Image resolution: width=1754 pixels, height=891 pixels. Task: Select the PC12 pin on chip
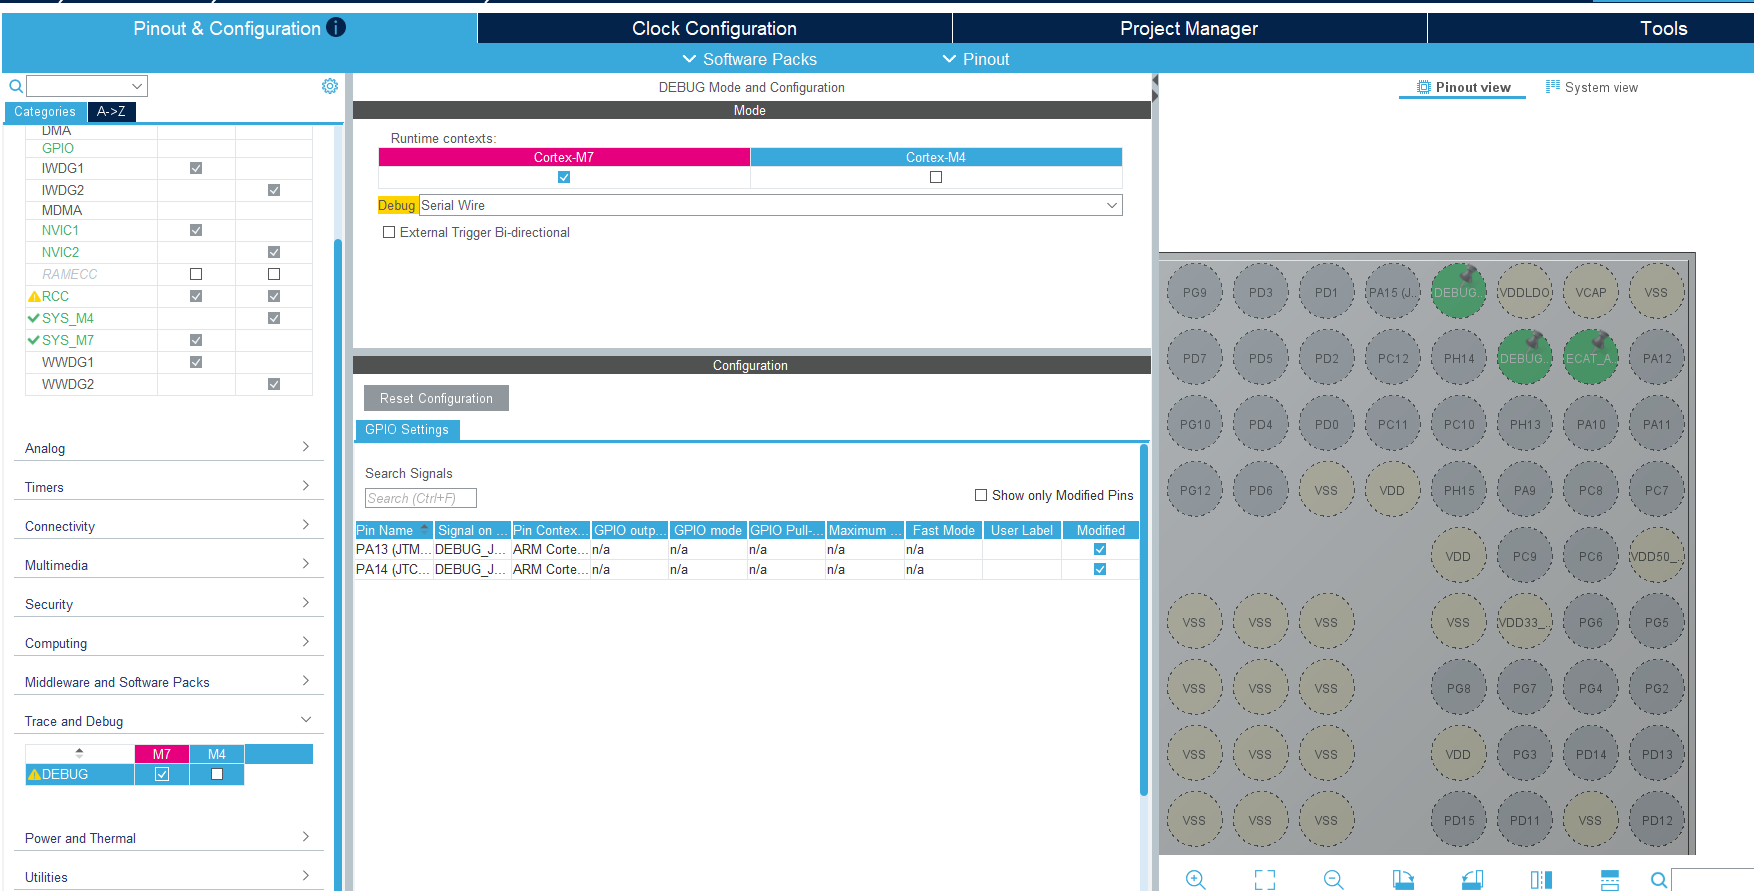coord(1392,358)
